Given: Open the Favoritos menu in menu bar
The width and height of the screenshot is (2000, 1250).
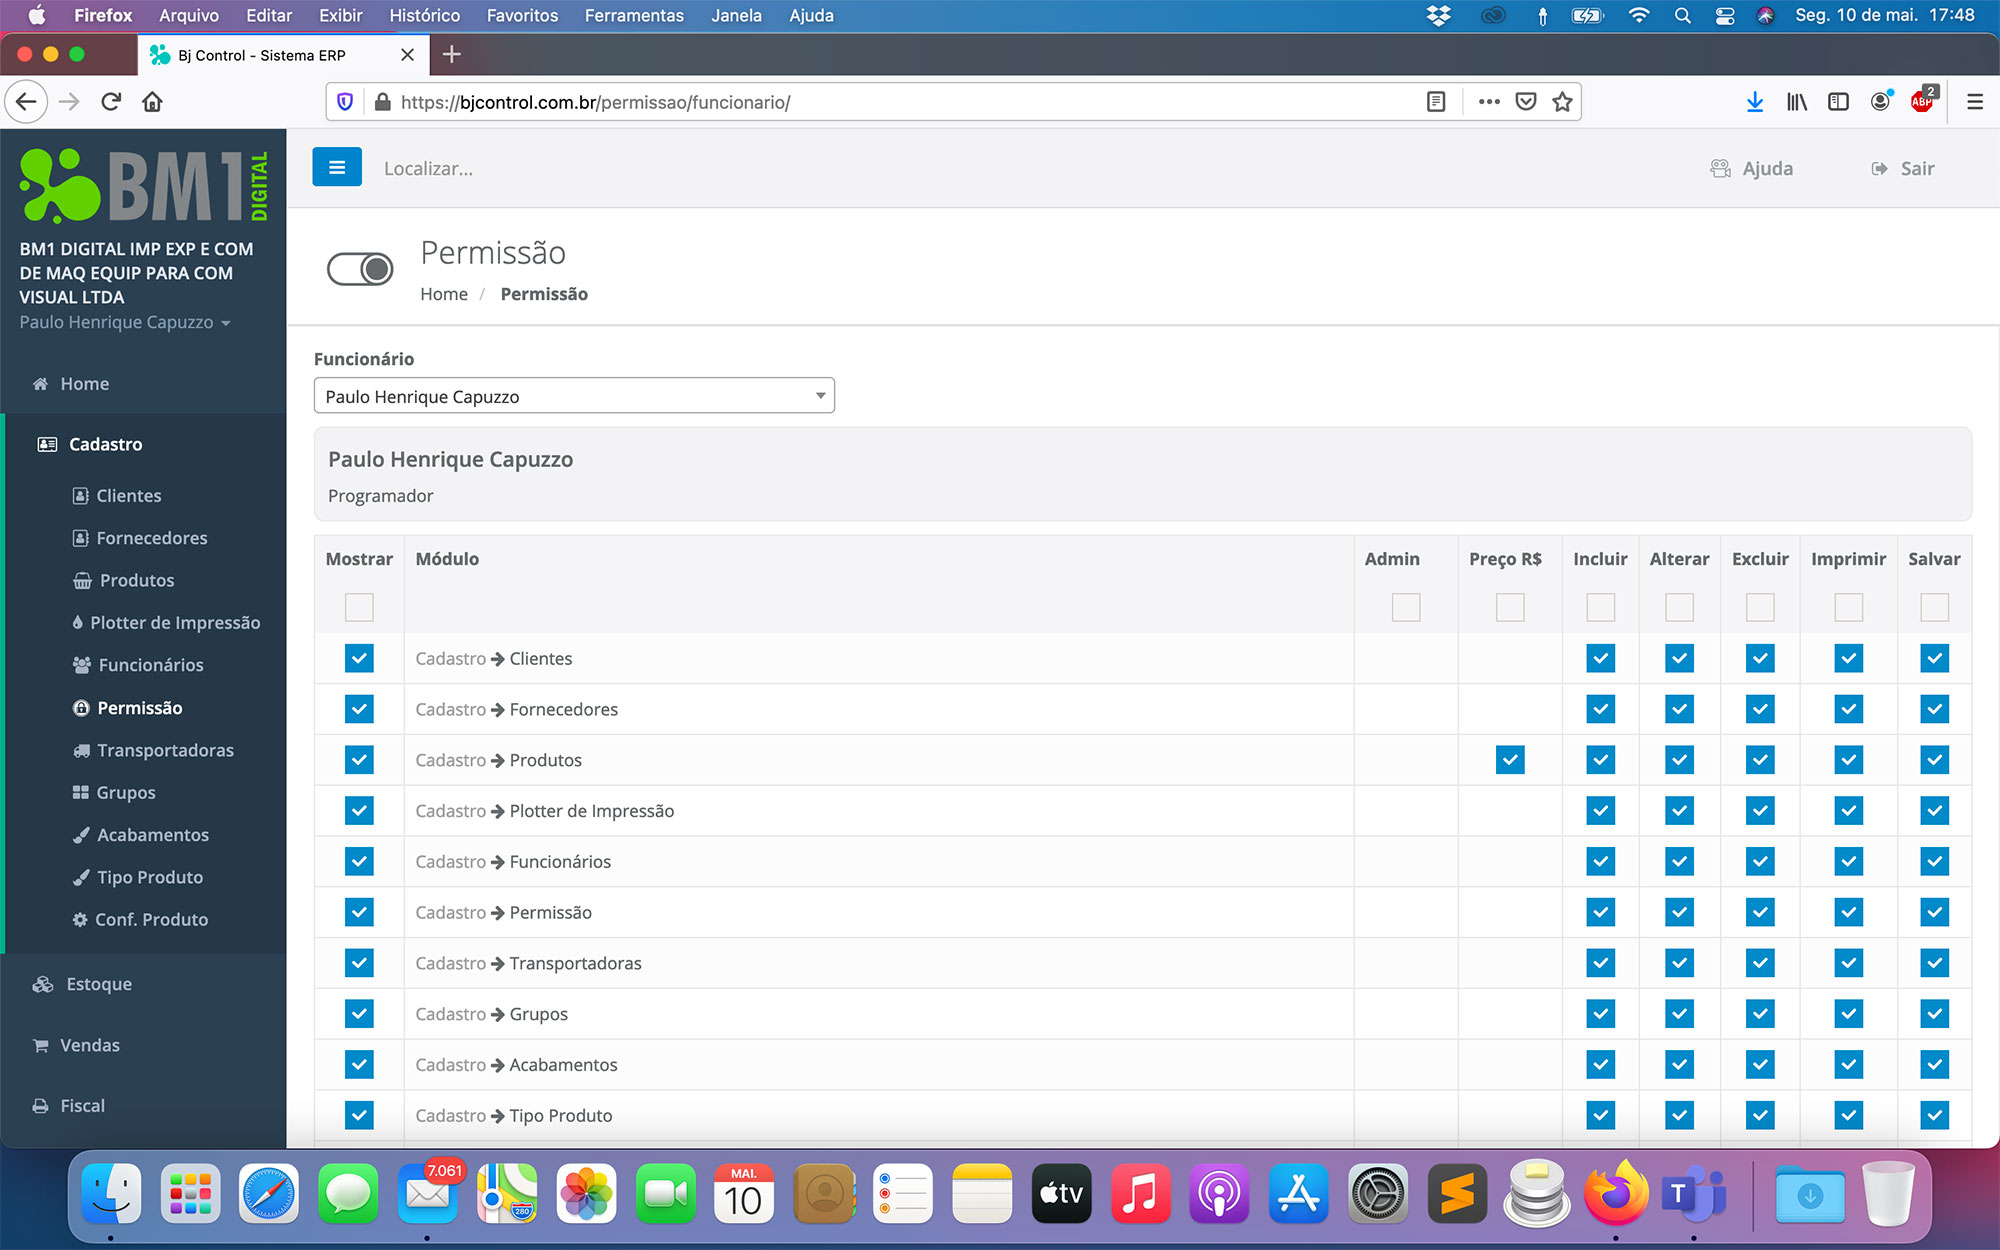Looking at the screenshot, I should (522, 15).
